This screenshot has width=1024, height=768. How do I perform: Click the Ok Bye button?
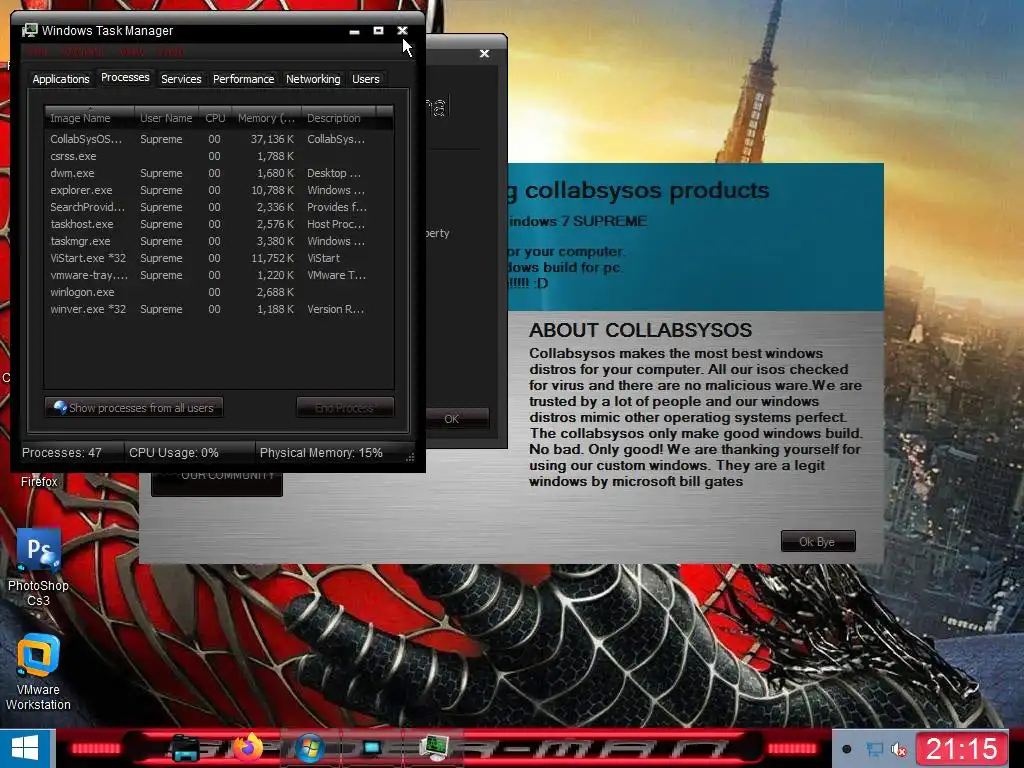point(818,541)
